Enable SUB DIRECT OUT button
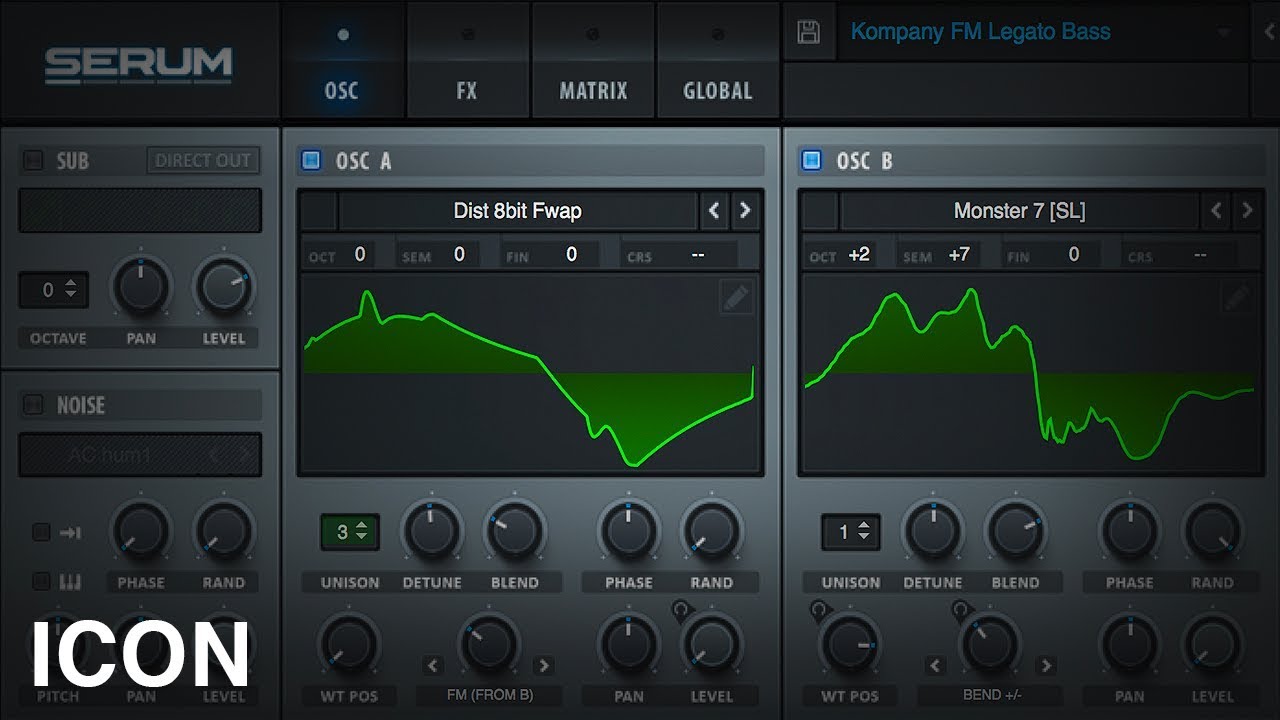Image resolution: width=1280 pixels, height=720 pixels. [203, 160]
